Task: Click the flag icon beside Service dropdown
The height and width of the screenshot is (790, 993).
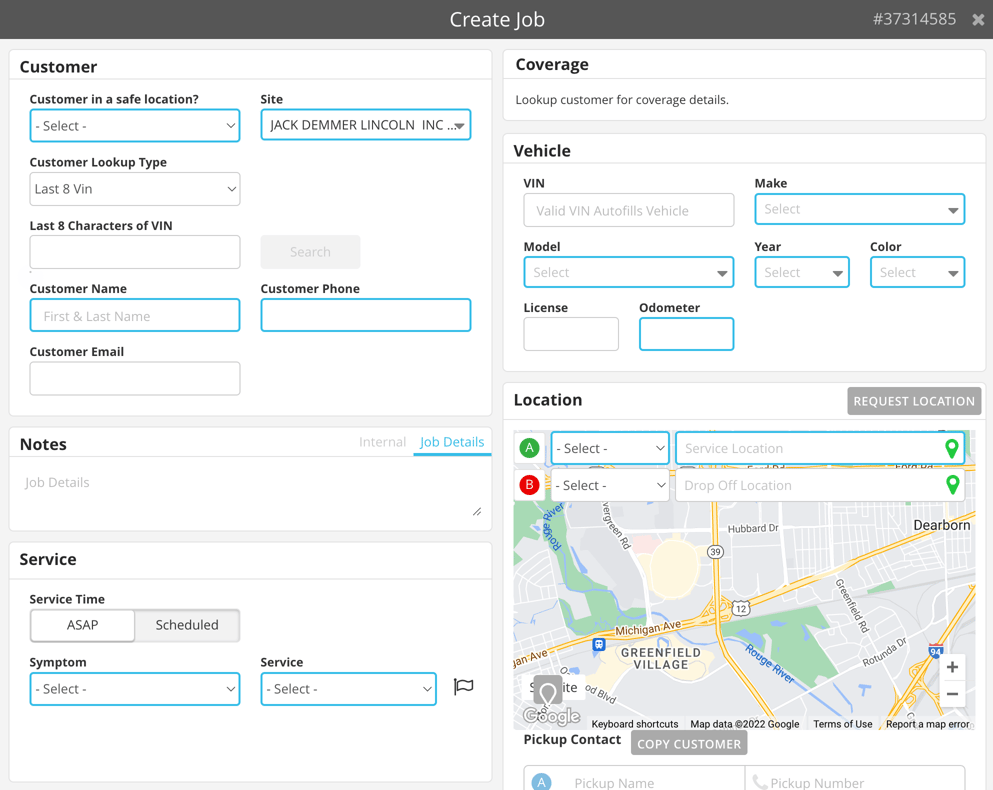Action: (x=463, y=687)
